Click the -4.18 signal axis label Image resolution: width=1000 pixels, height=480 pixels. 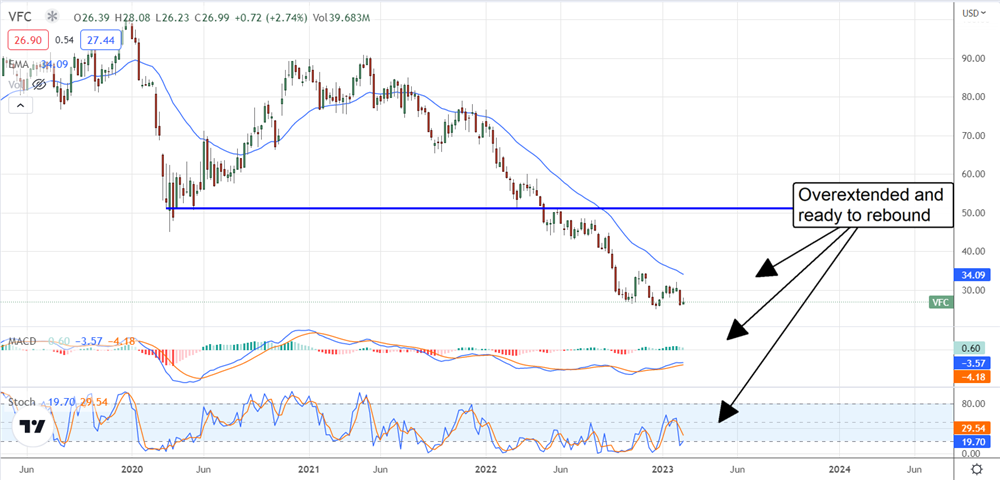974,378
